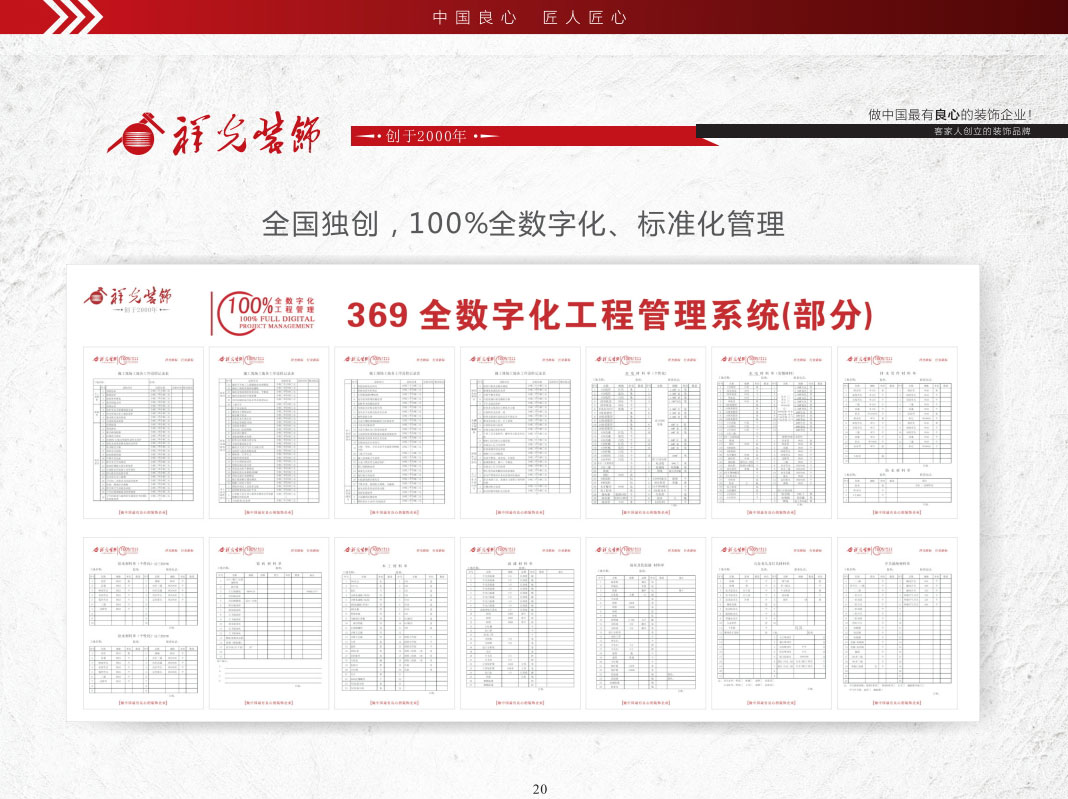Click the headline 全国独创，100%全数字化、标准化管理
This screenshot has width=1068, height=799.
tap(523, 223)
